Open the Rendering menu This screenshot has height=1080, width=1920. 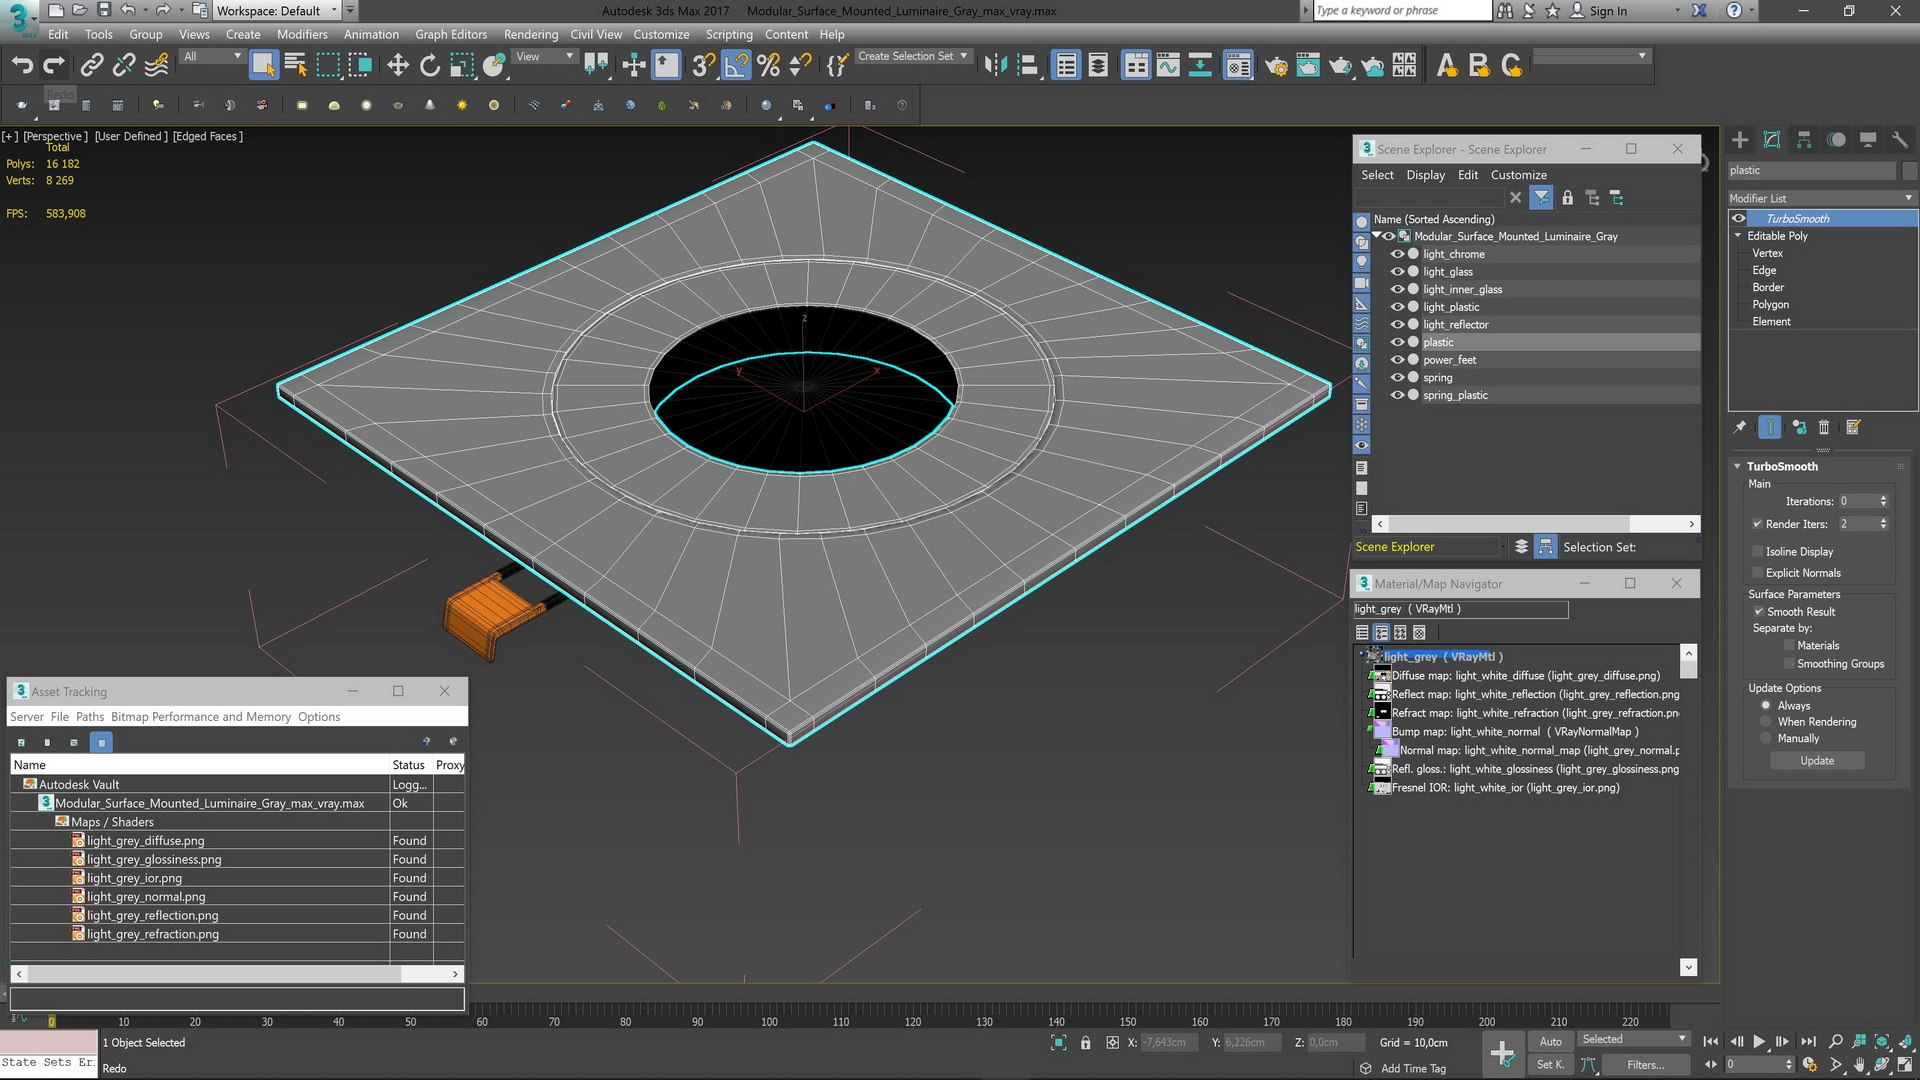[x=530, y=34]
